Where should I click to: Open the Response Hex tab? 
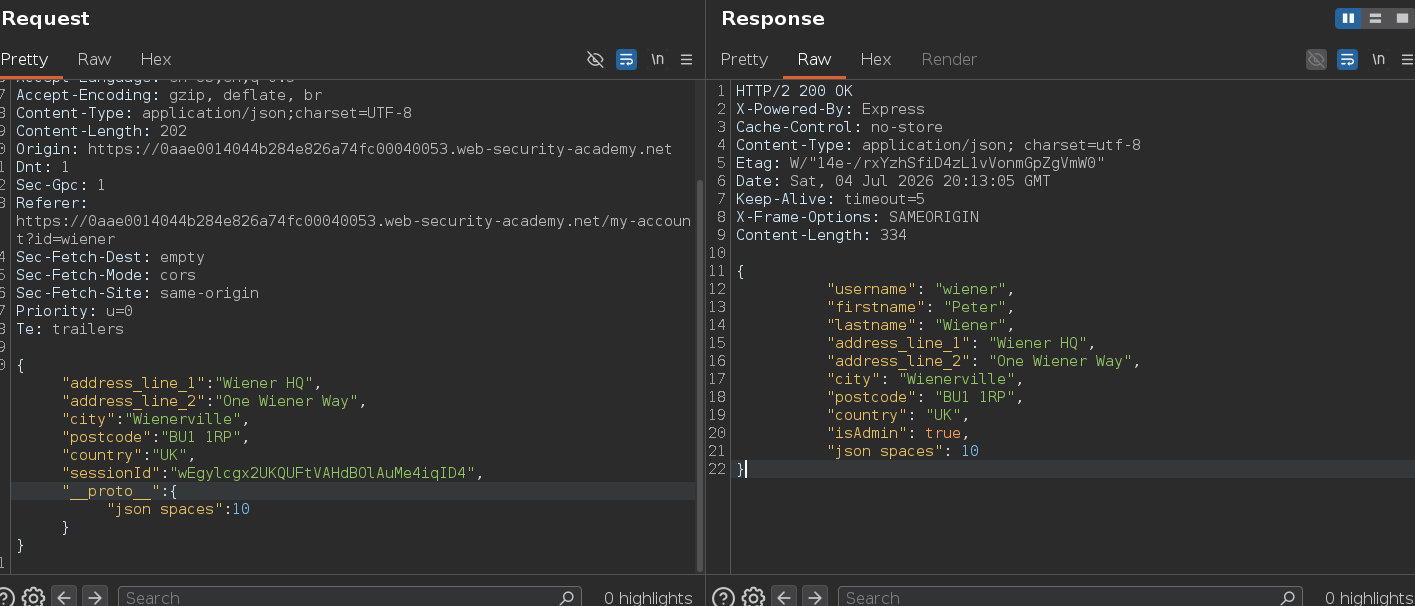876,59
